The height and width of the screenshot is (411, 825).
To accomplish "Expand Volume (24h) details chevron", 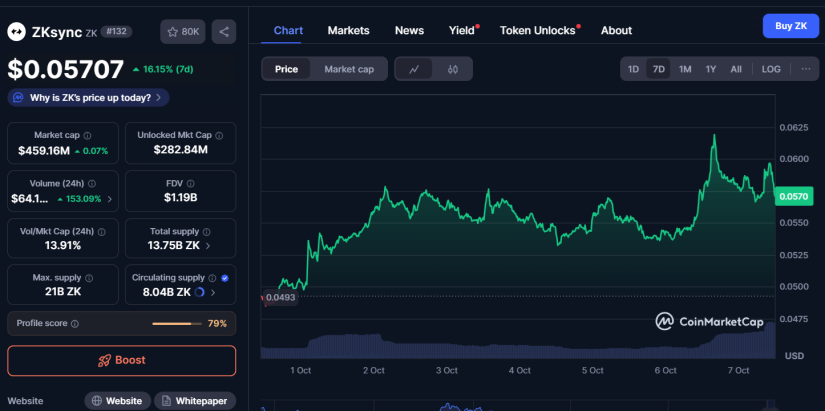I will coord(111,198).
